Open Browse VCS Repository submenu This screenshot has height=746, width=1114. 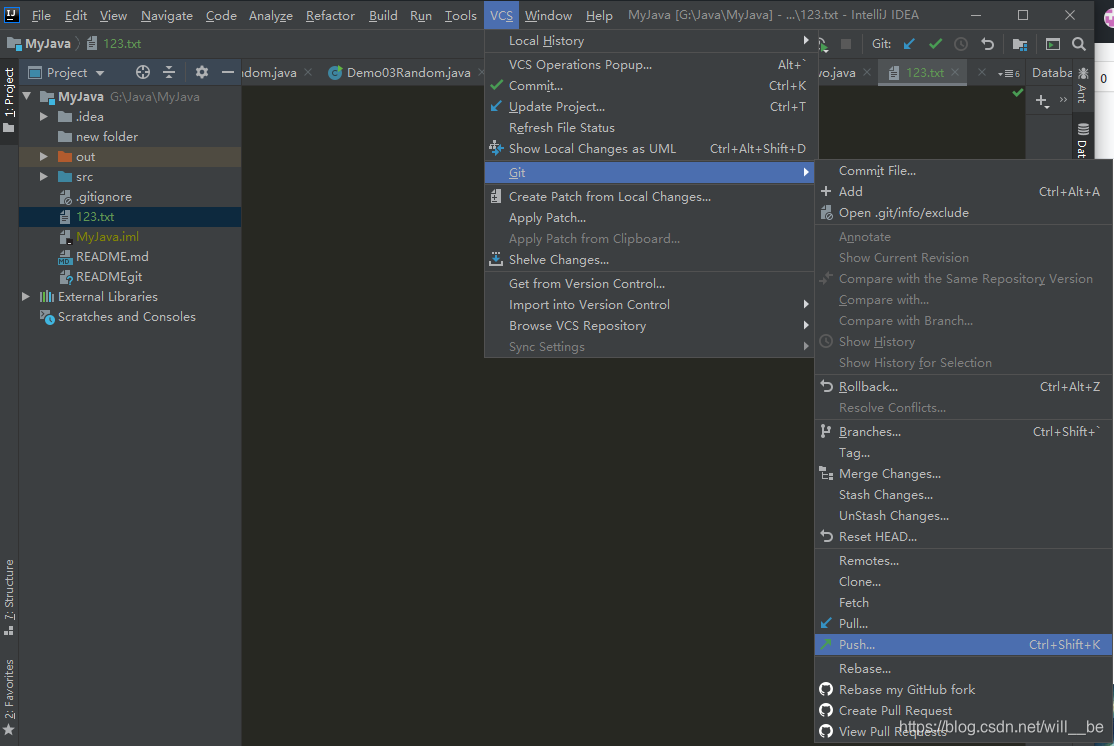649,325
